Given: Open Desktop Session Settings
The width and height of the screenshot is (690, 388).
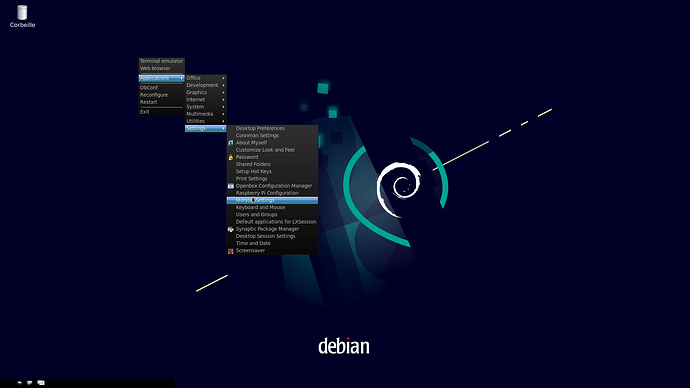Looking at the screenshot, I should 272,236.
